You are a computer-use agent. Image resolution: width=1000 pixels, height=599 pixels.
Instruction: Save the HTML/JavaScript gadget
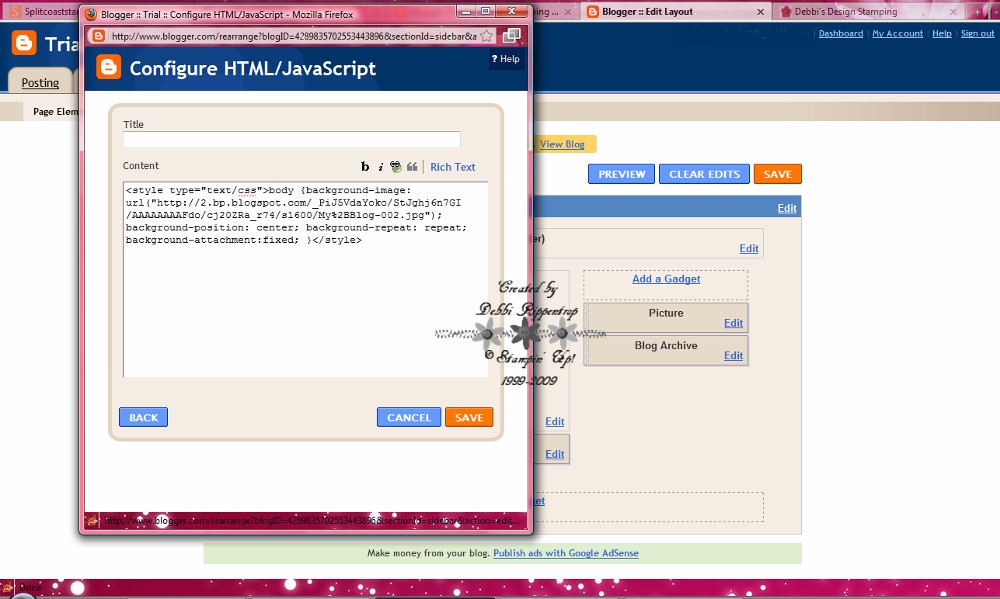point(469,417)
